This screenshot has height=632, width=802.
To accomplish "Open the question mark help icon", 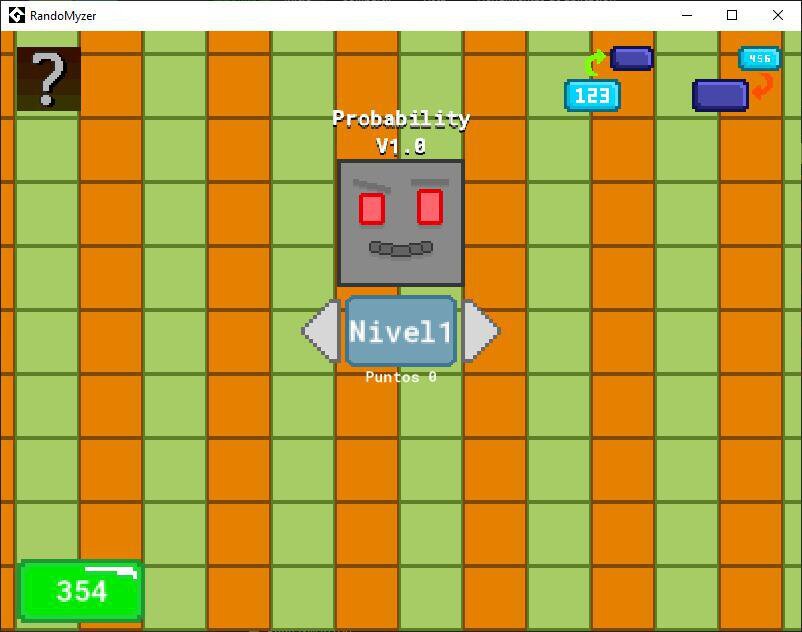I will (49, 79).
